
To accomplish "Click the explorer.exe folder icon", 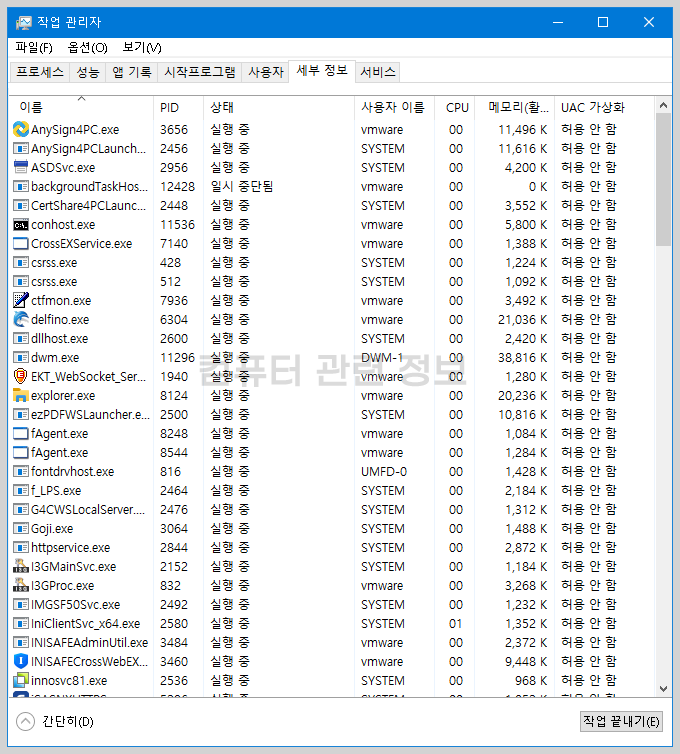I will [21, 395].
